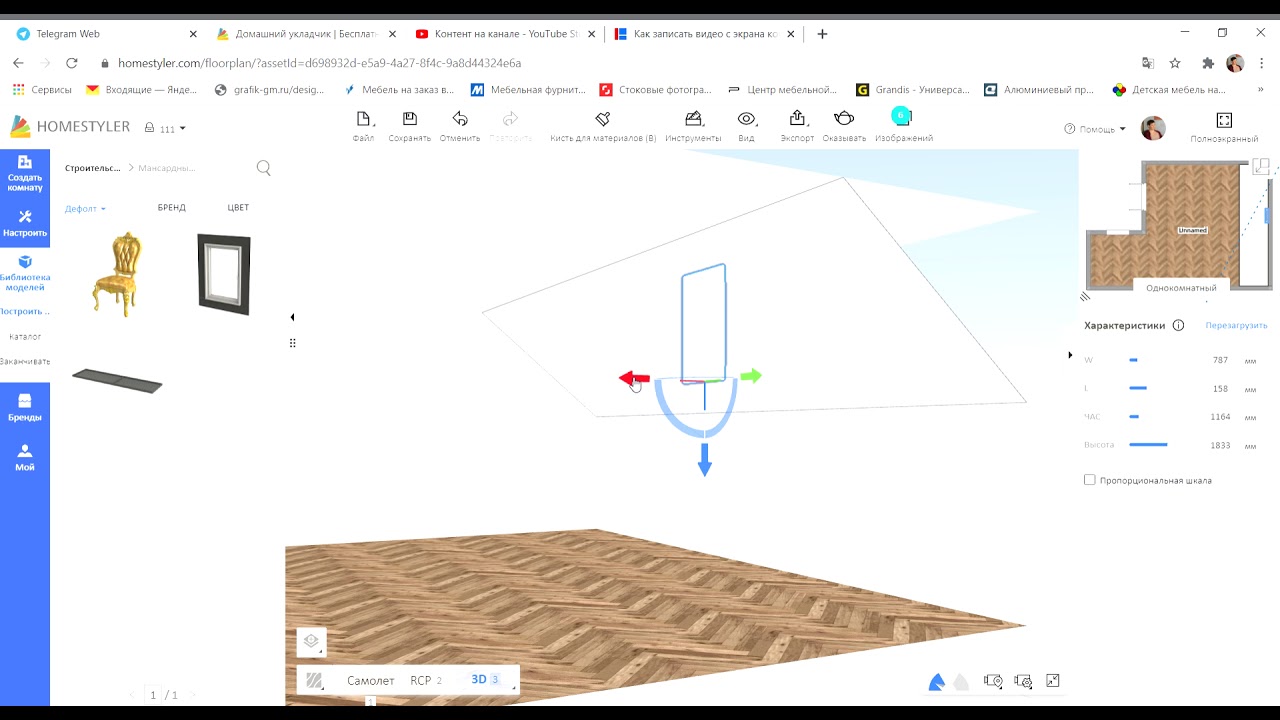Click the catalog search magnifier icon

(264, 168)
